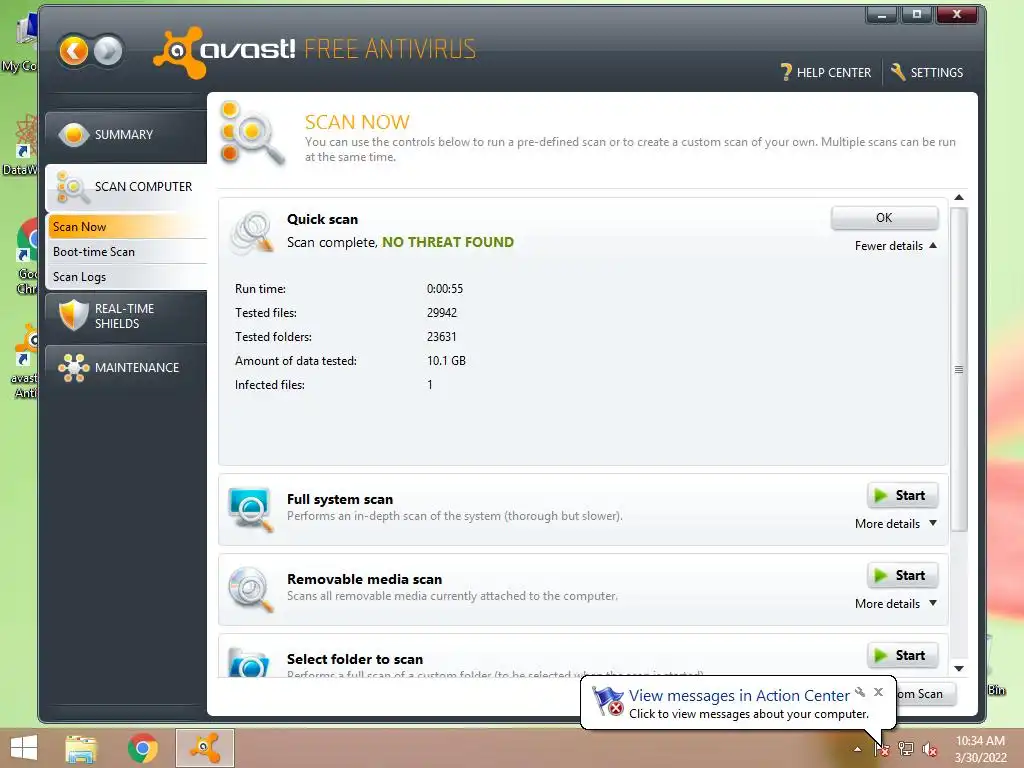Click the Tested files value 29942
The height and width of the screenshot is (768, 1024).
442,313
